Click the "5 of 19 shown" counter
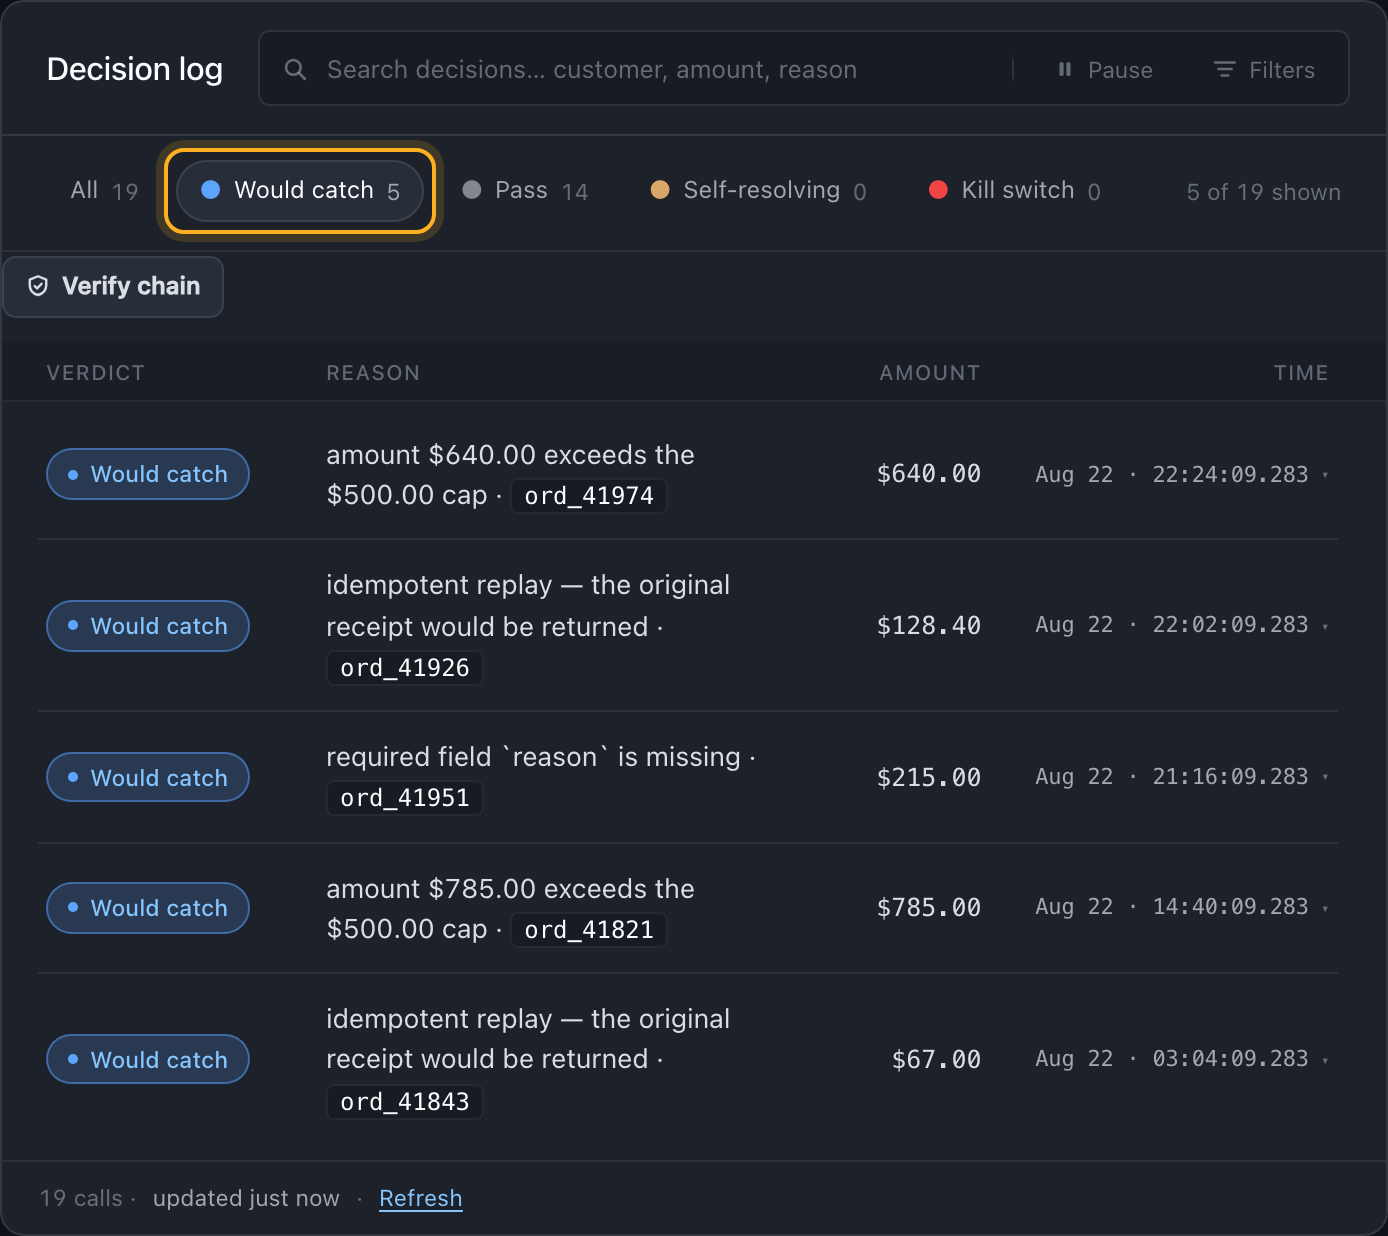Screen dimensions: 1388x1236 pos(1264,192)
